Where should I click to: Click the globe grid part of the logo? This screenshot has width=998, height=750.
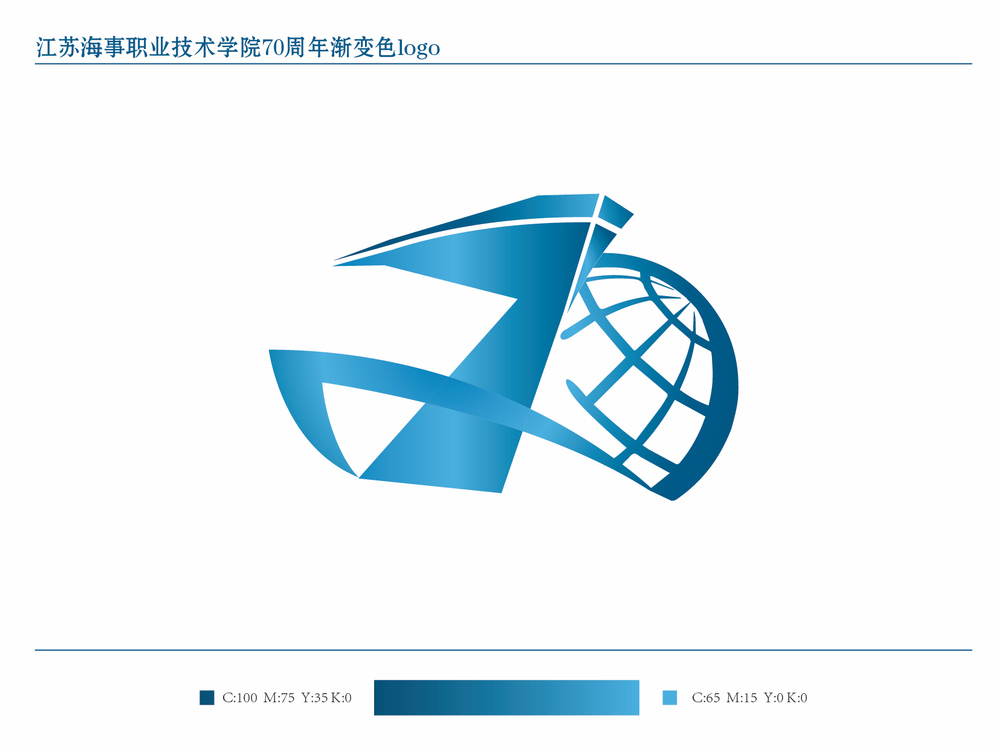[650, 377]
